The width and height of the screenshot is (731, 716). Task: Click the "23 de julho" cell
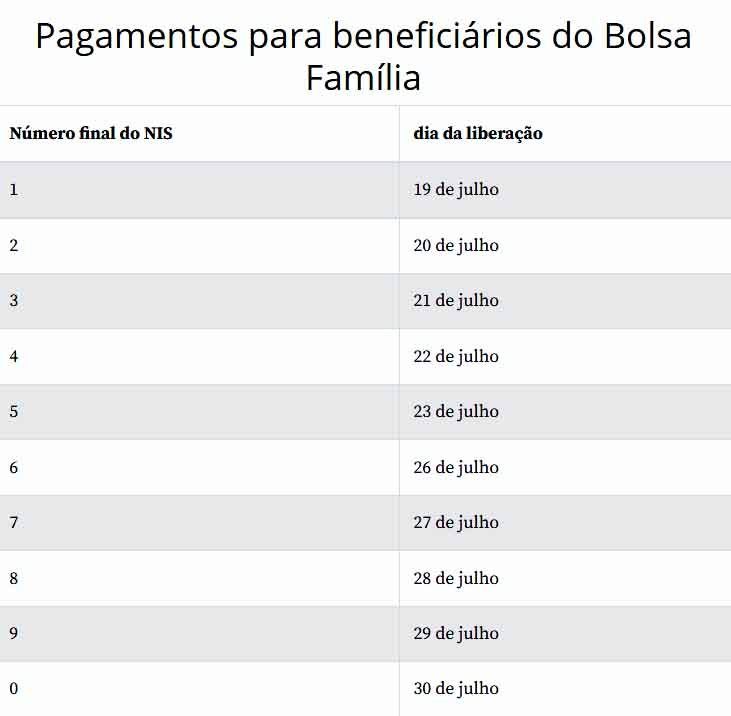(456, 411)
